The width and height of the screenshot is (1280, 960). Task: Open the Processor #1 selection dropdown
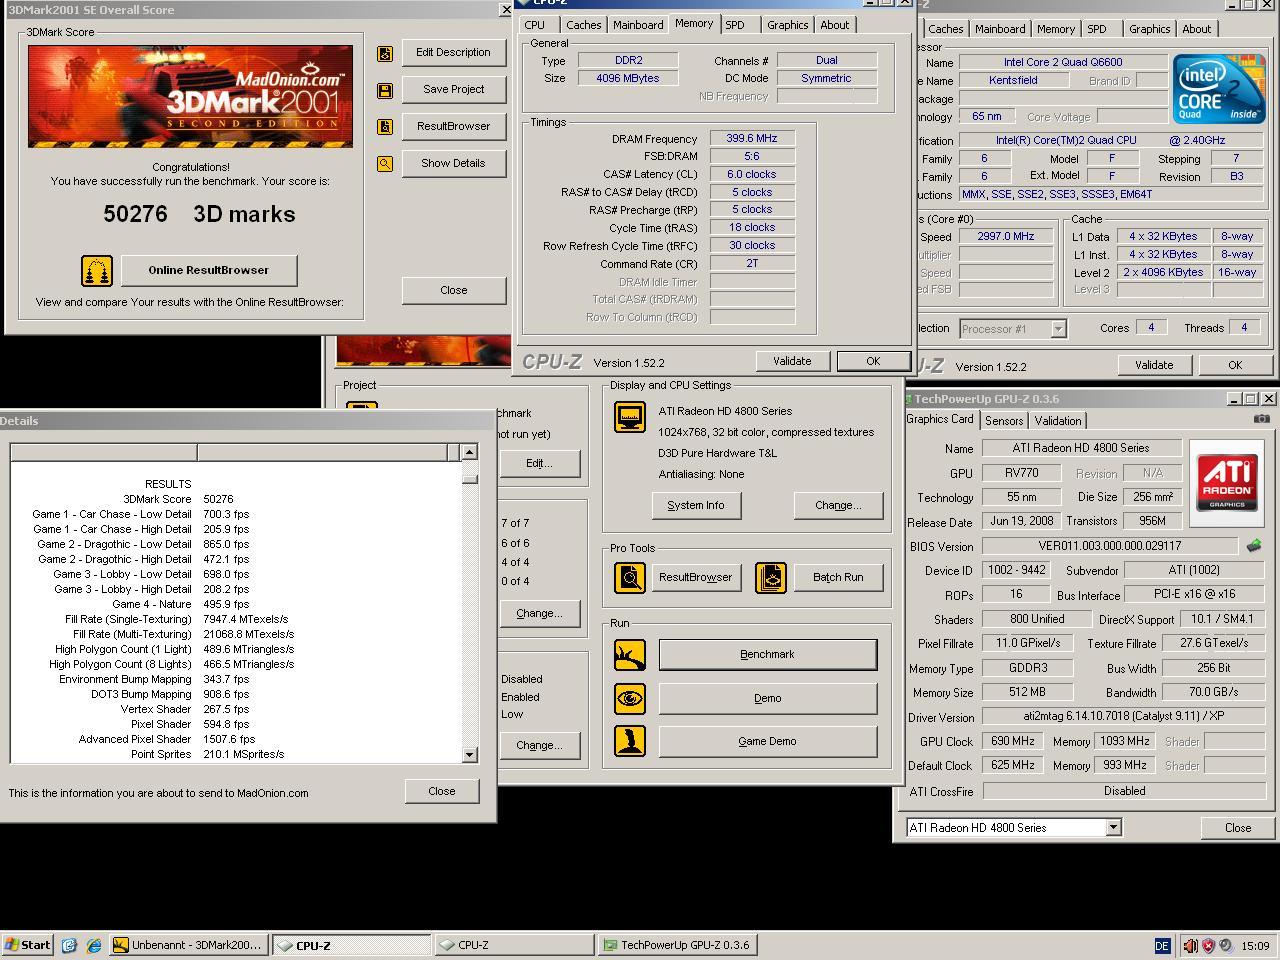pos(1058,329)
